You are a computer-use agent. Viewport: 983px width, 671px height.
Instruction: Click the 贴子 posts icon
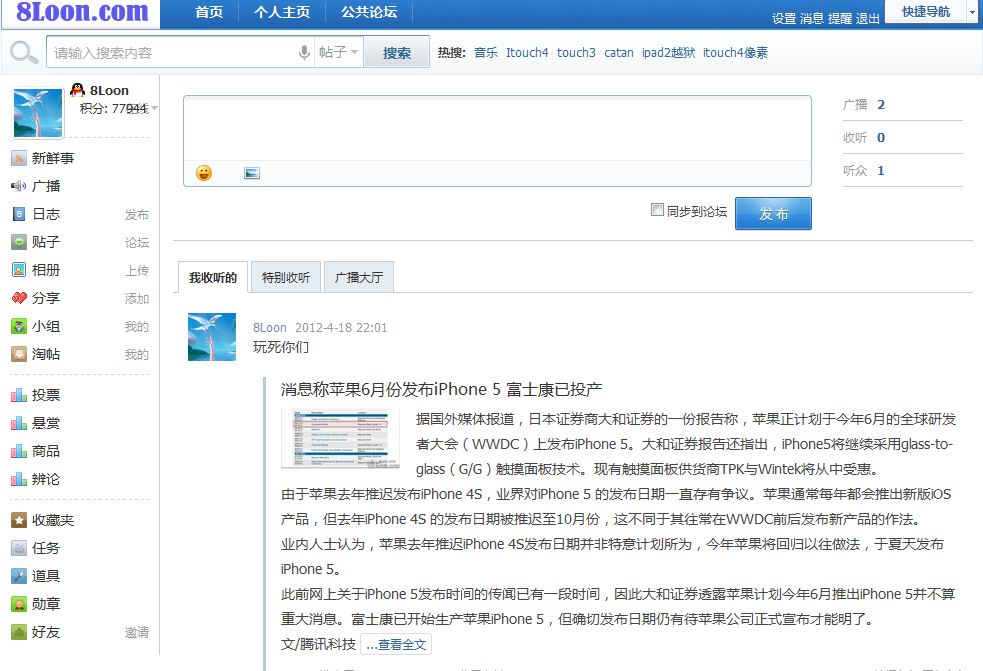pos(19,242)
